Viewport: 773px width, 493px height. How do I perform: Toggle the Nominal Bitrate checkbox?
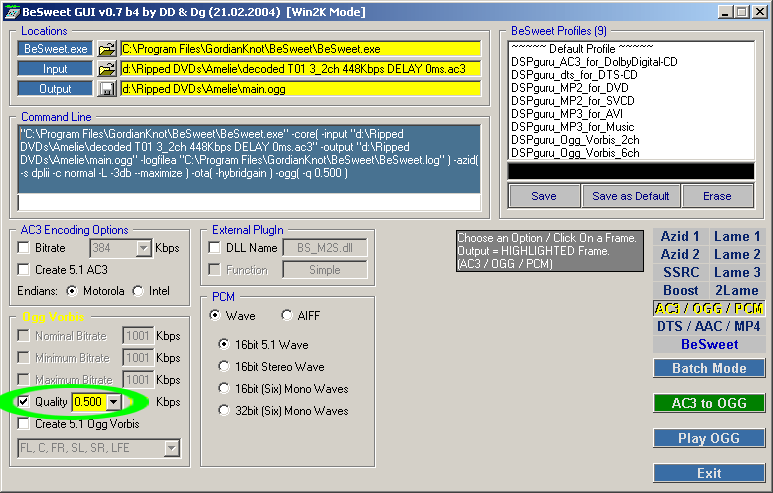pos(23,336)
